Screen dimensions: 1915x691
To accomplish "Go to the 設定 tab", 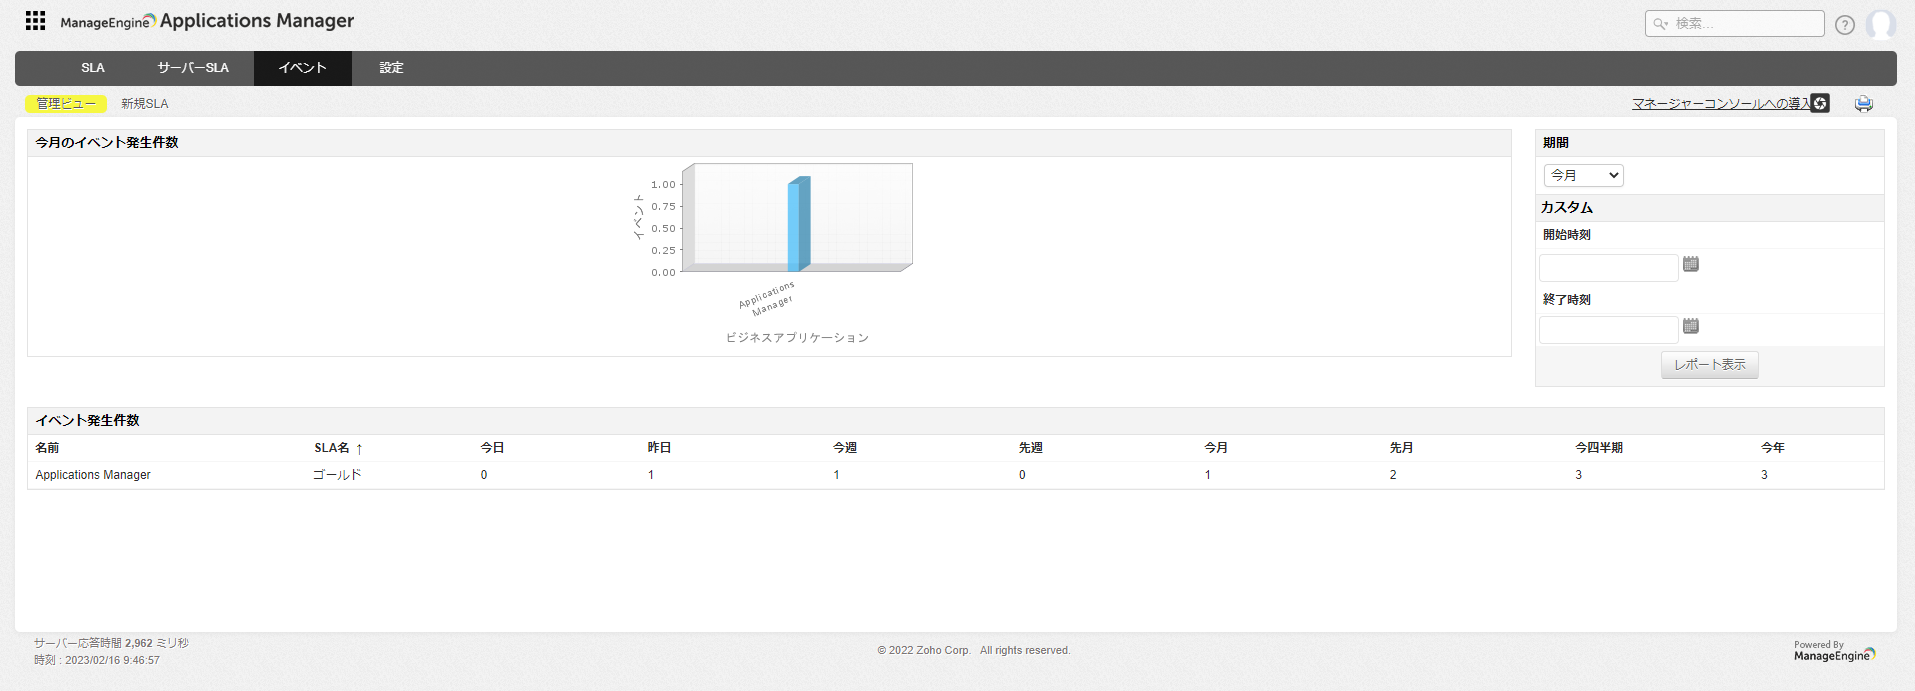I will (391, 68).
